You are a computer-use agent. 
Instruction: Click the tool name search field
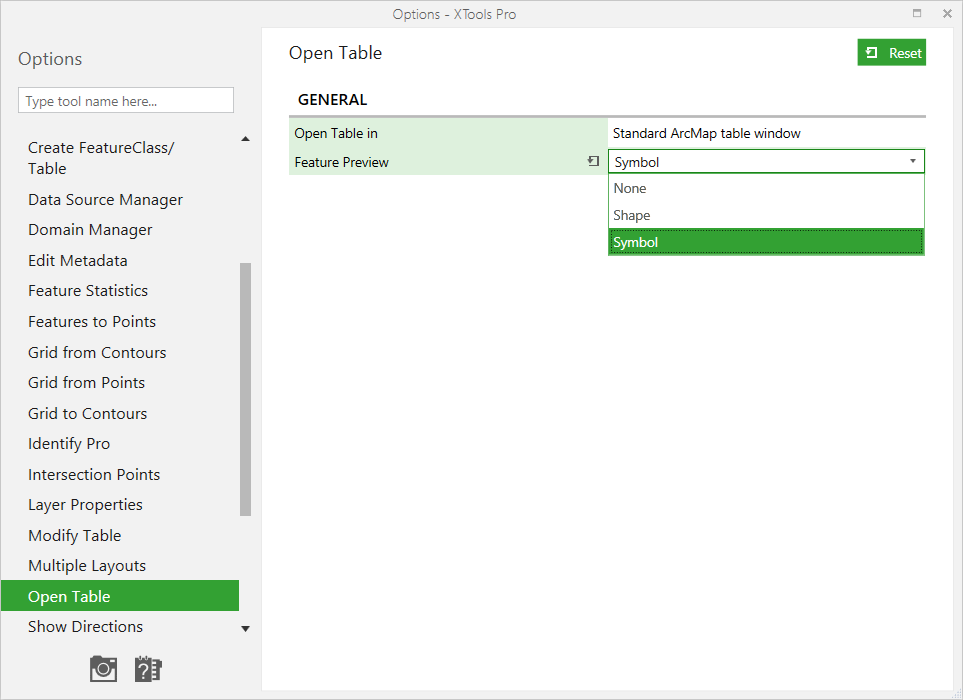click(x=126, y=101)
